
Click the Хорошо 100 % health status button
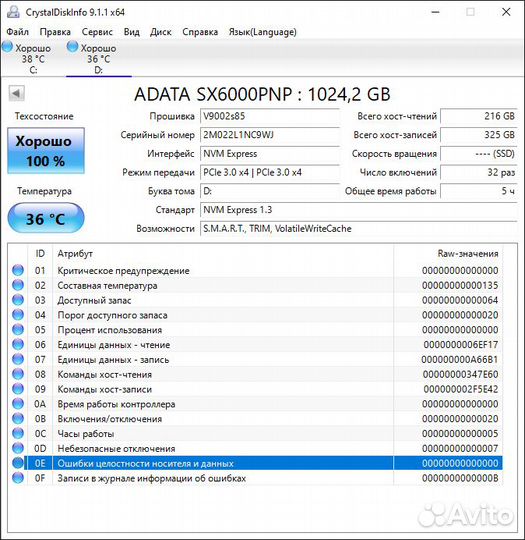coord(46,150)
